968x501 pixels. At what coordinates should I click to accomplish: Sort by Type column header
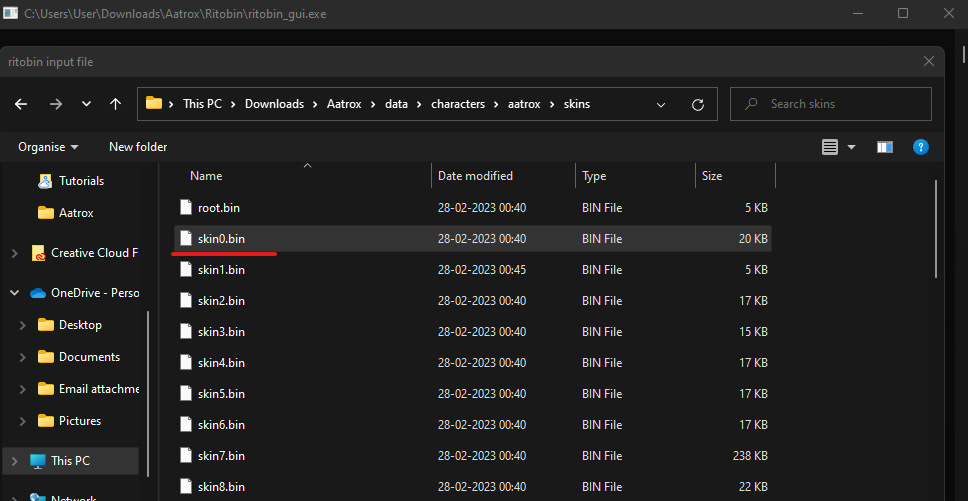[x=594, y=176]
